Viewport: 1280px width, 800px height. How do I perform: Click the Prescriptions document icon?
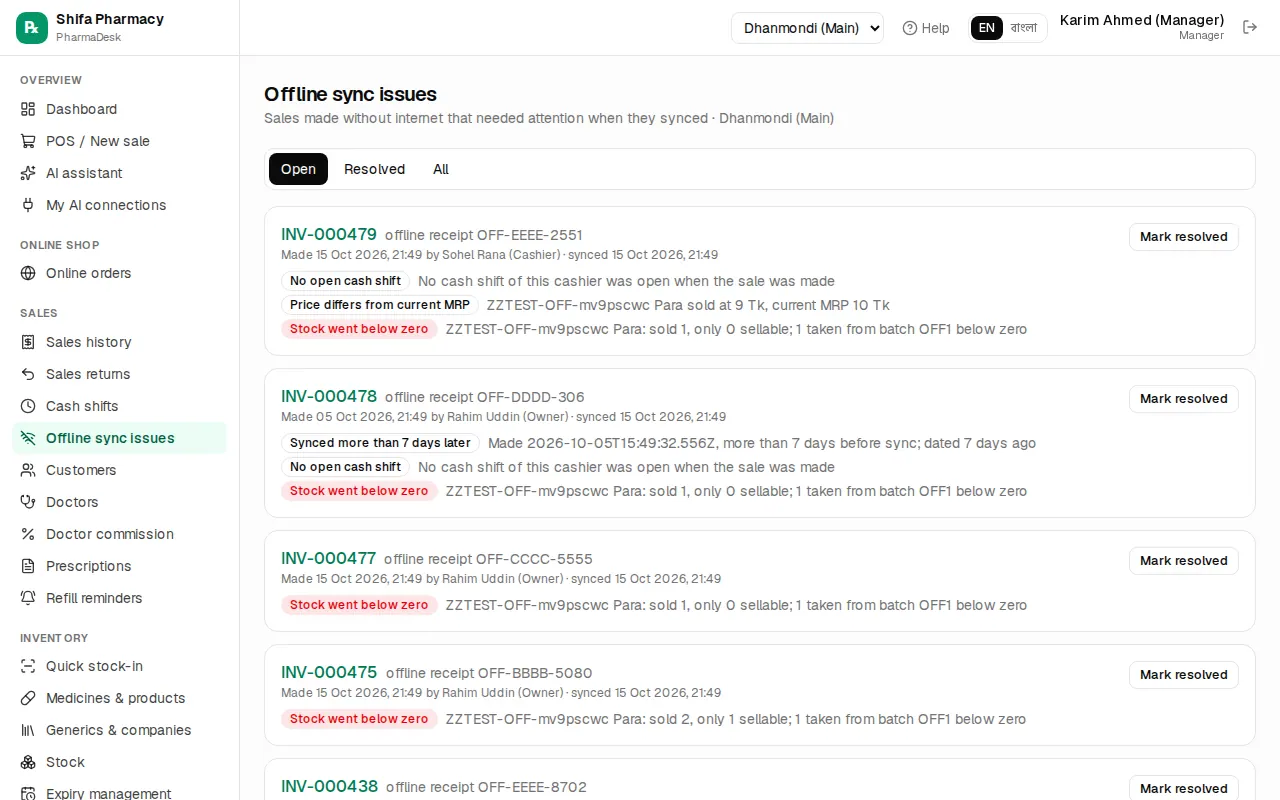(28, 566)
